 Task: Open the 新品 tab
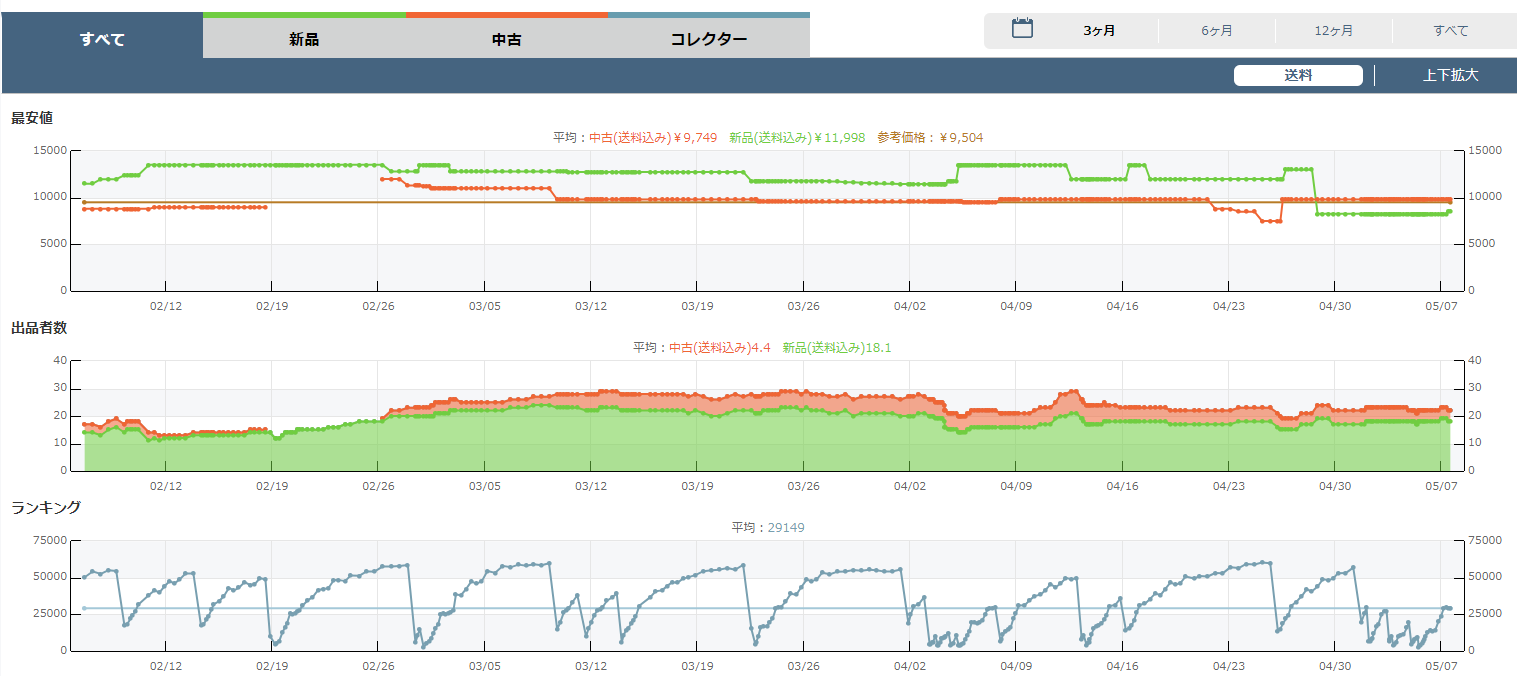click(x=304, y=40)
